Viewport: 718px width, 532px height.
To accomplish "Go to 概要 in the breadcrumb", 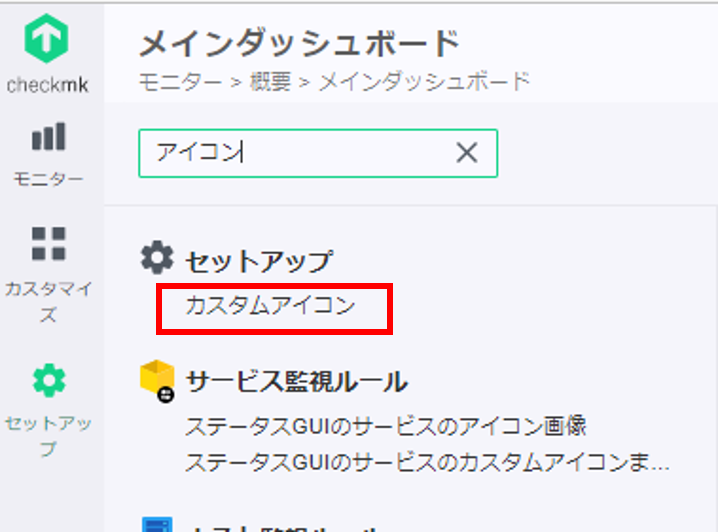I will pyautogui.click(x=270, y=82).
